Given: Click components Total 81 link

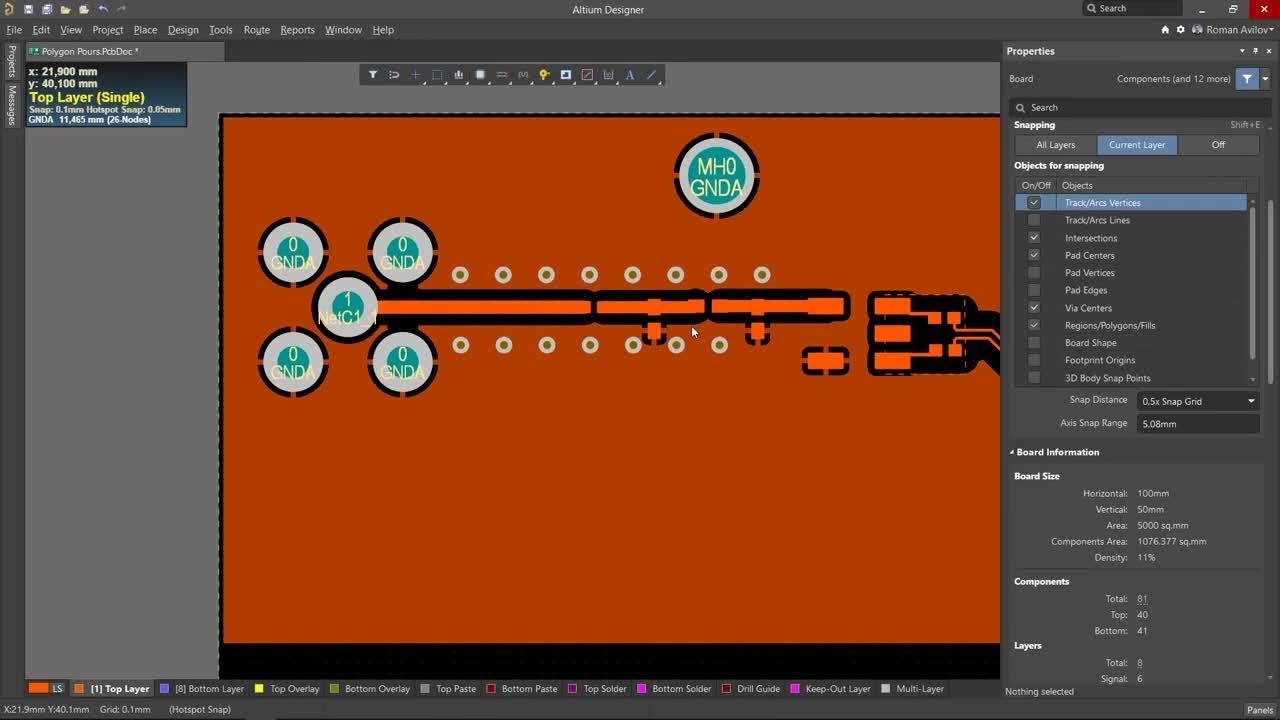Looking at the screenshot, I should [x=1142, y=599].
